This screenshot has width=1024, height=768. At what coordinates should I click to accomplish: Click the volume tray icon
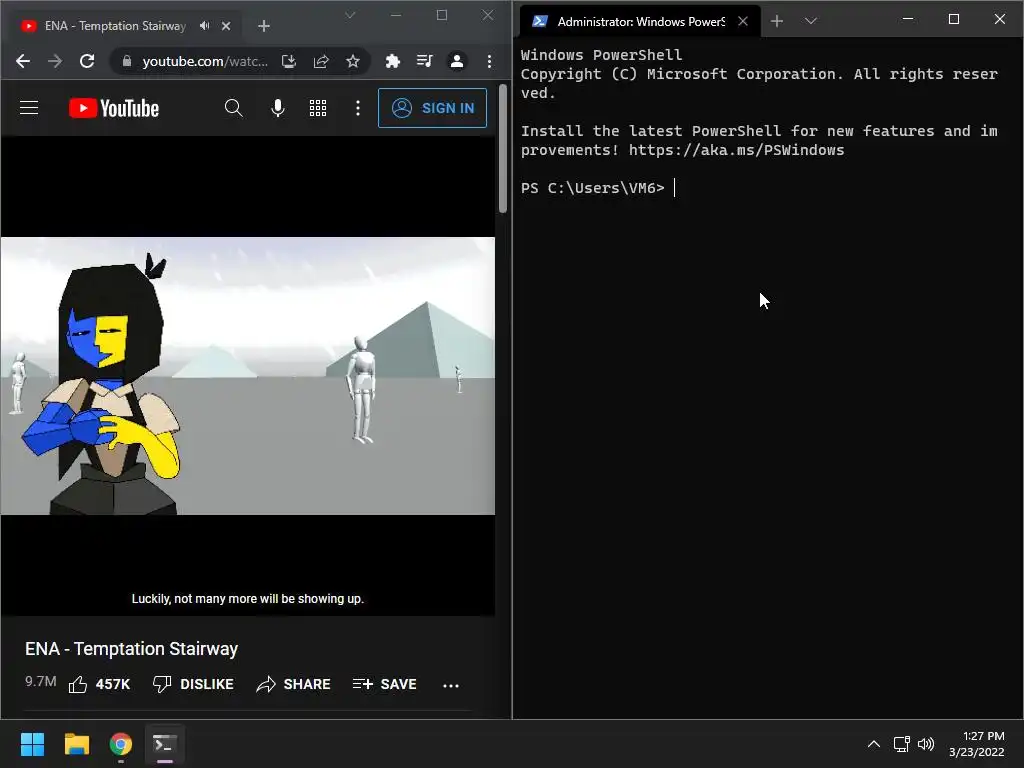click(926, 744)
